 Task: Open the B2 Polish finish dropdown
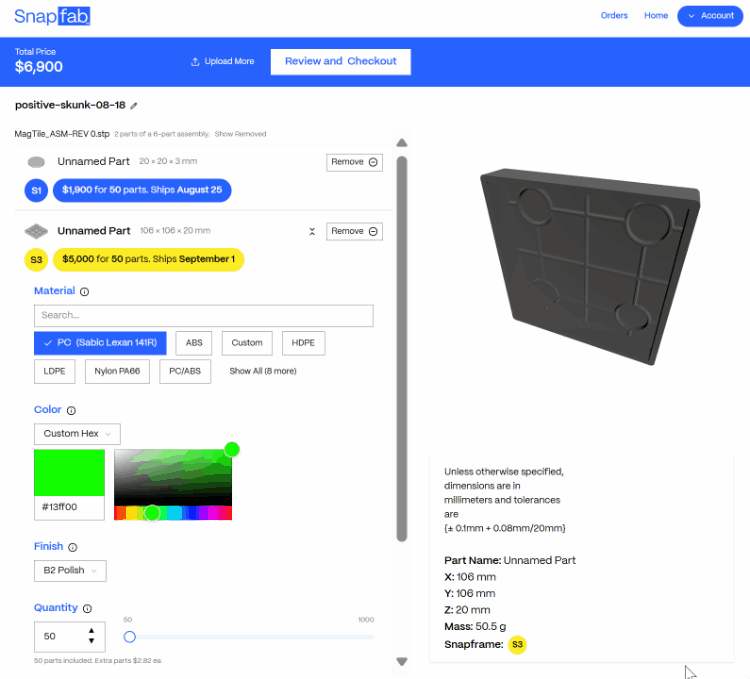coord(70,570)
